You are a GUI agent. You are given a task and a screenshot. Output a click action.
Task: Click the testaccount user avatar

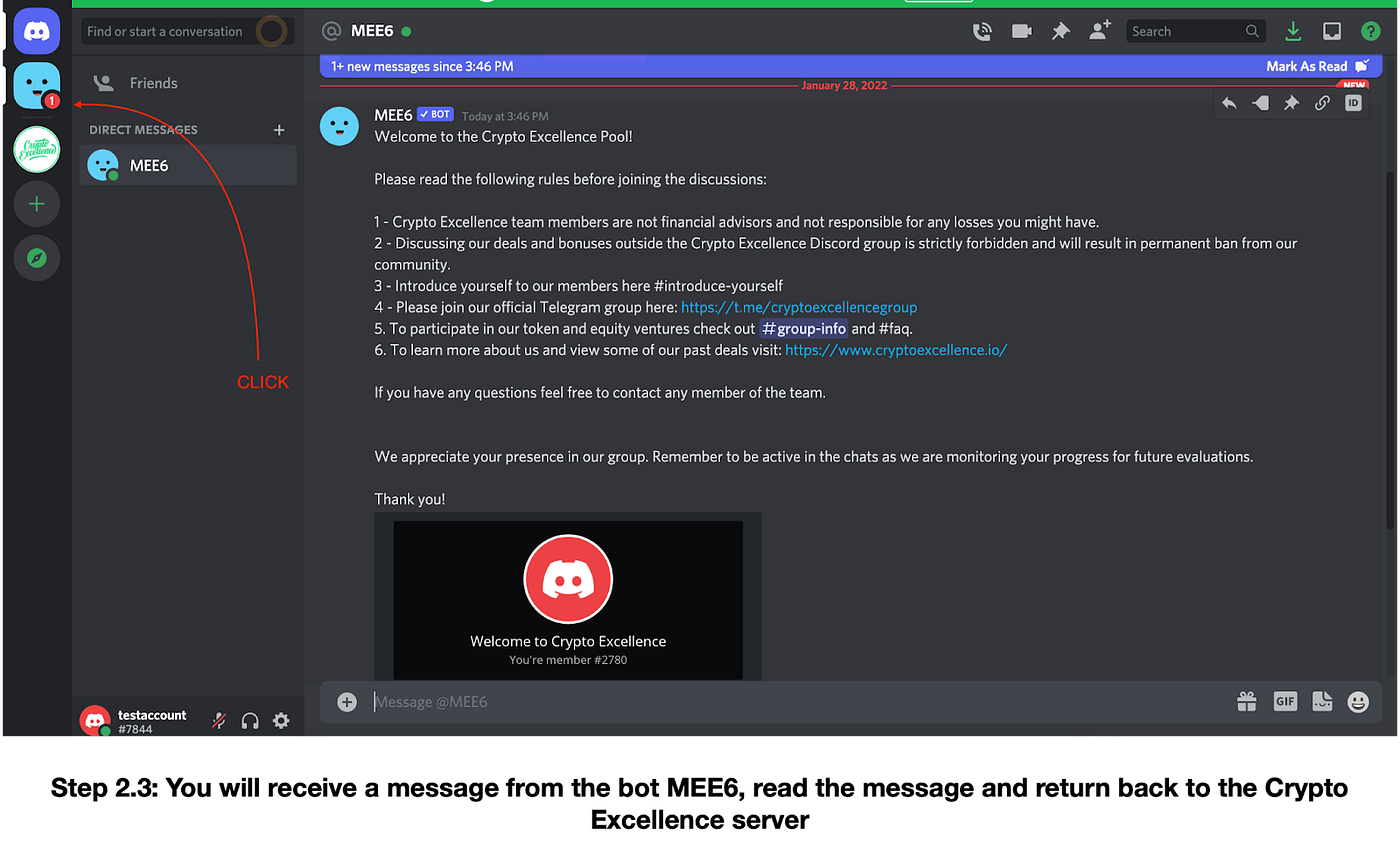pyautogui.click(x=95, y=720)
